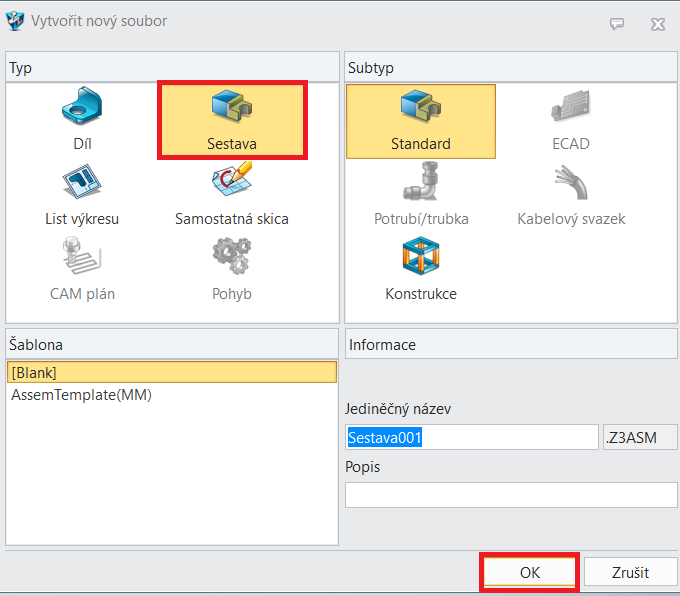Viewport: 680px width, 596px height.
Task: Select the Standard subtype
Action: tap(421, 121)
